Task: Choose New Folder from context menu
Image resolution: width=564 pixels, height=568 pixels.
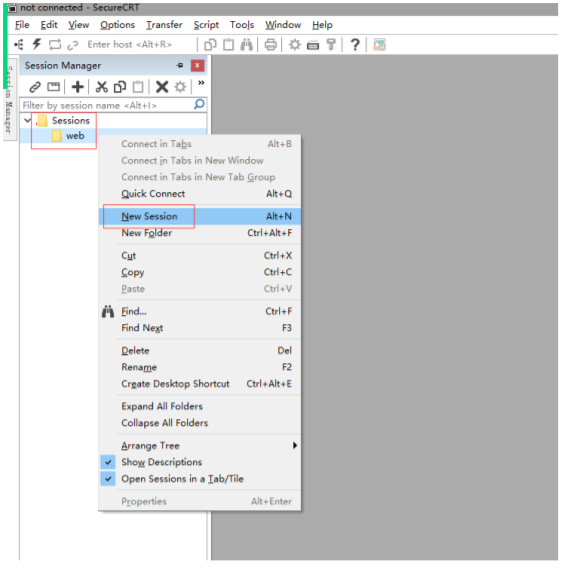Action: tap(200, 233)
